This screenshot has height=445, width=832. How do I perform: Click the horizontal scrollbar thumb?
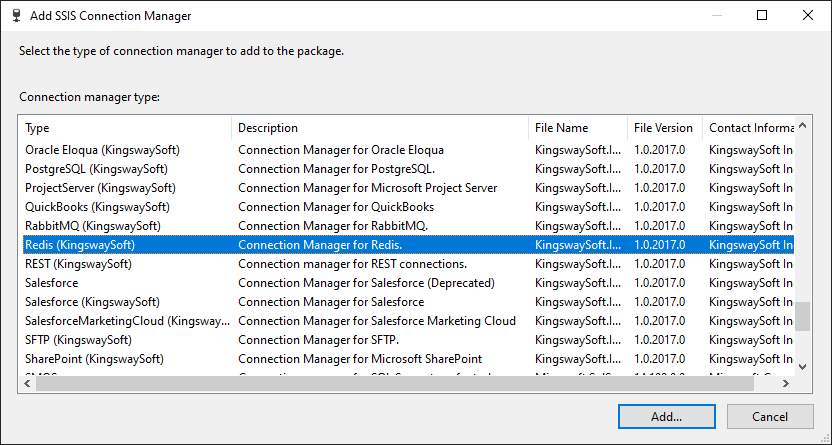395,383
